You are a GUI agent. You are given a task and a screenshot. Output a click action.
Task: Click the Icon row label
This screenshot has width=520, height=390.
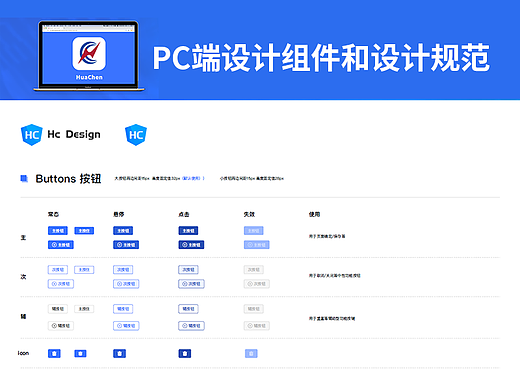click(x=23, y=353)
